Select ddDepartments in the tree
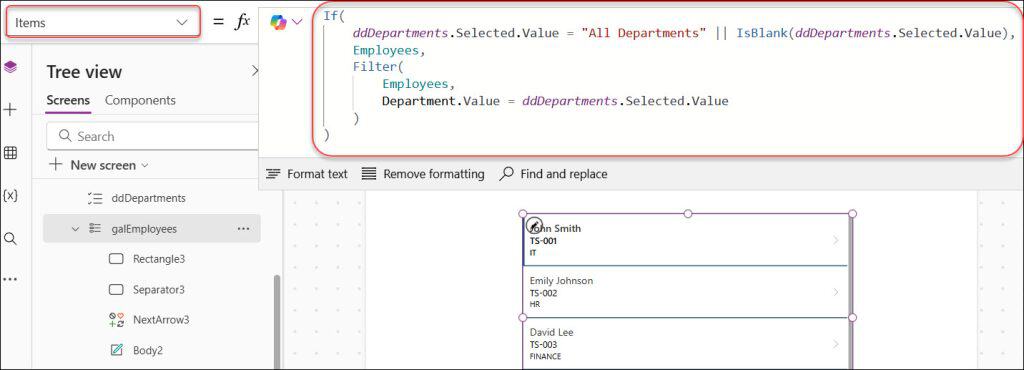Image resolution: width=1024 pixels, height=370 pixels. pos(149,198)
